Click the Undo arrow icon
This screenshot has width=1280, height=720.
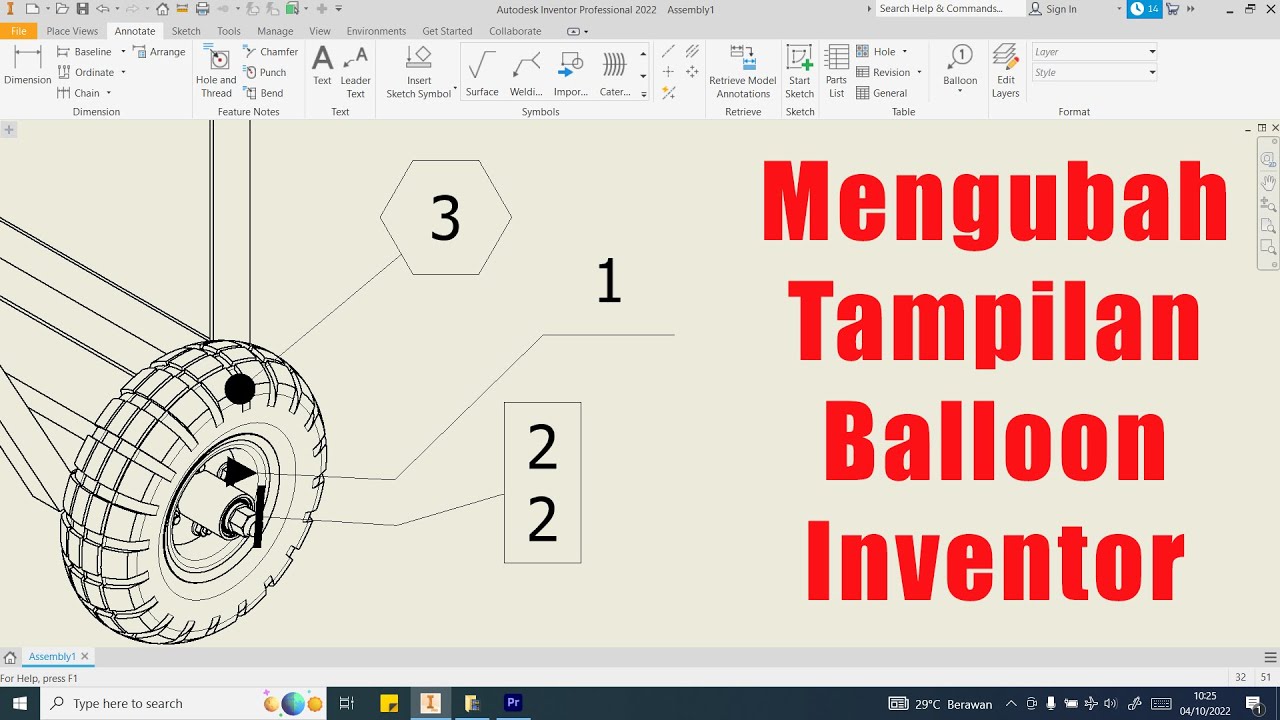point(102,9)
